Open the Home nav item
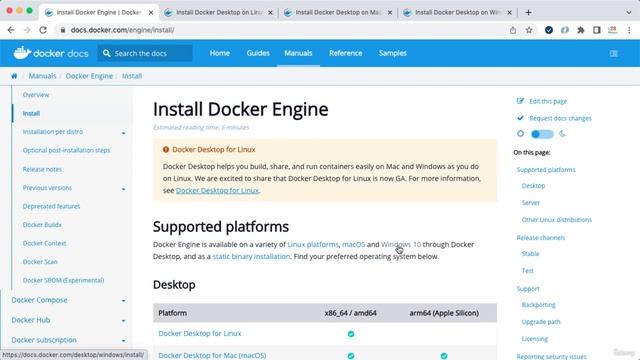 coord(220,53)
